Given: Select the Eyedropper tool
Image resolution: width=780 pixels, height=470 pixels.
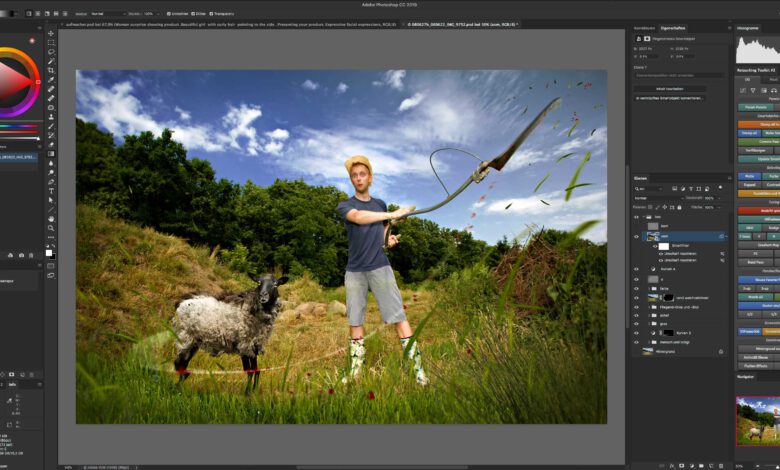Looking at the screenshot, I should (x=51, y=80).
